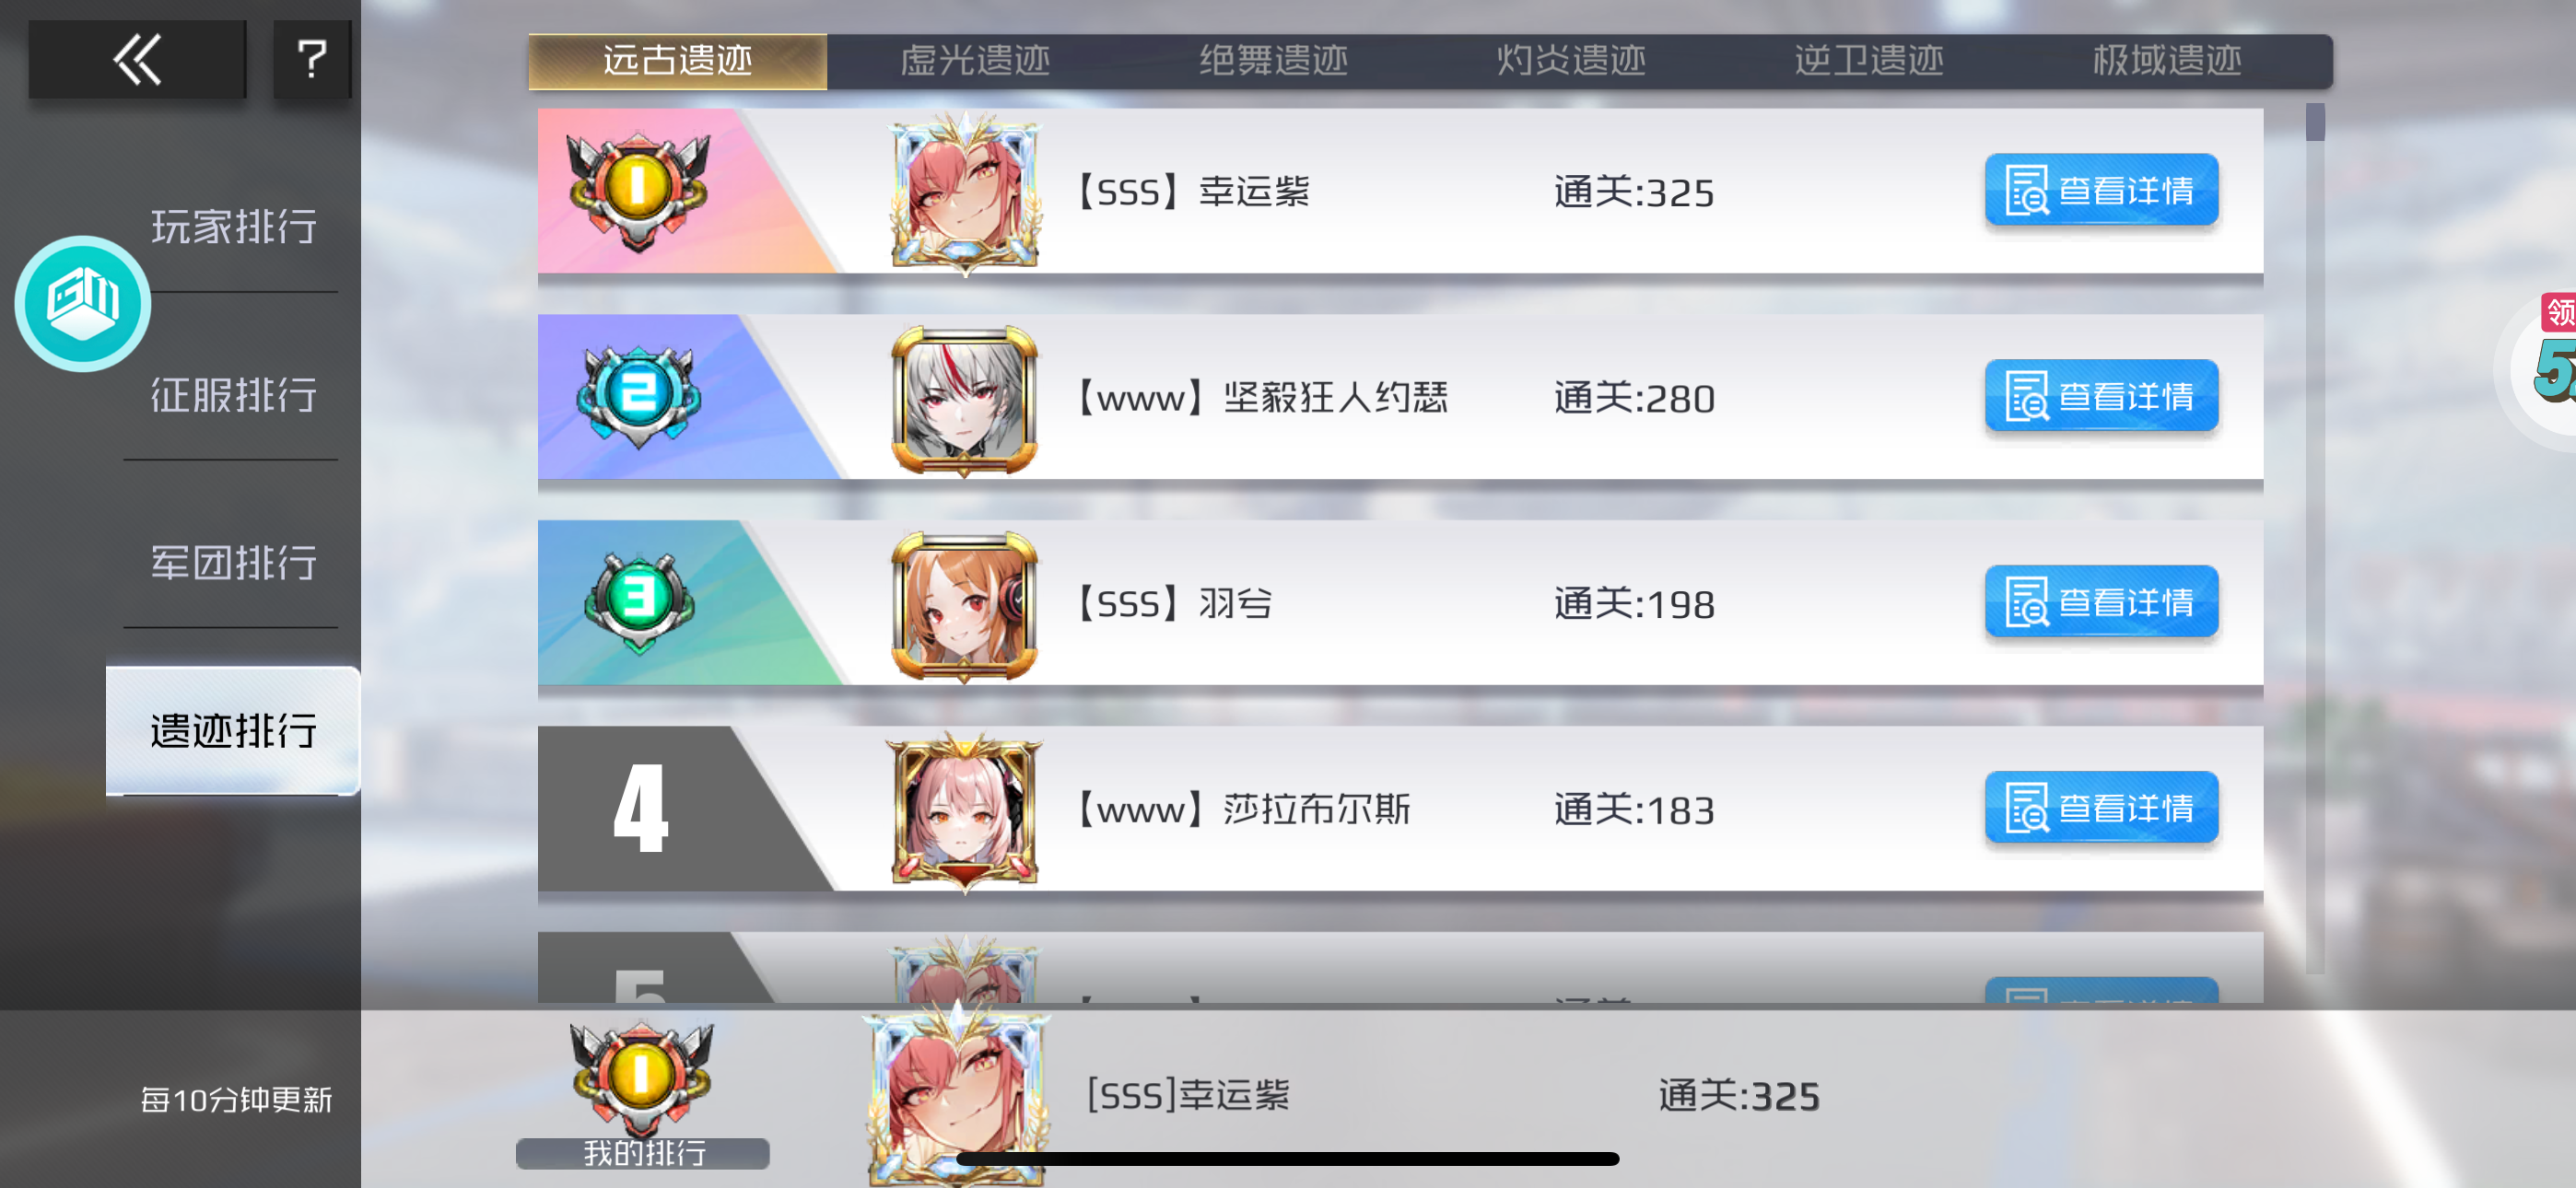Open 军团排行 in the sidebar
The height and width of the screenshot is (1188, 2576).
click(234, 563)
